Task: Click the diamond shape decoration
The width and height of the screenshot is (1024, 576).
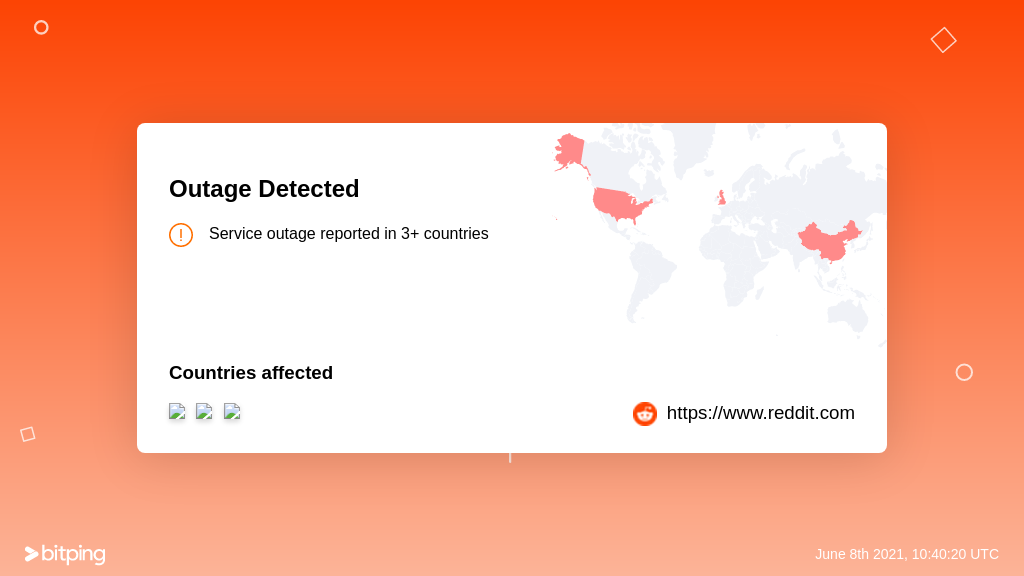Action: pos(944,40)
